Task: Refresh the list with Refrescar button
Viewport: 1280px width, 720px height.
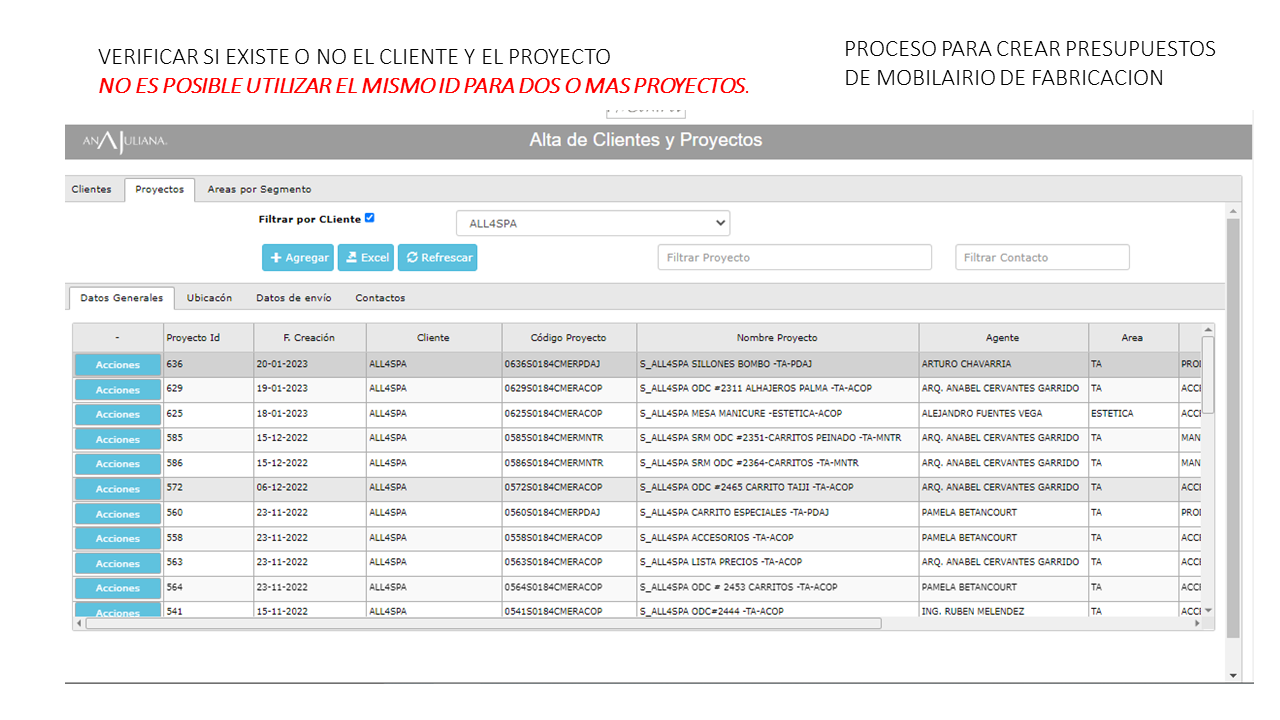Action: 438,258
